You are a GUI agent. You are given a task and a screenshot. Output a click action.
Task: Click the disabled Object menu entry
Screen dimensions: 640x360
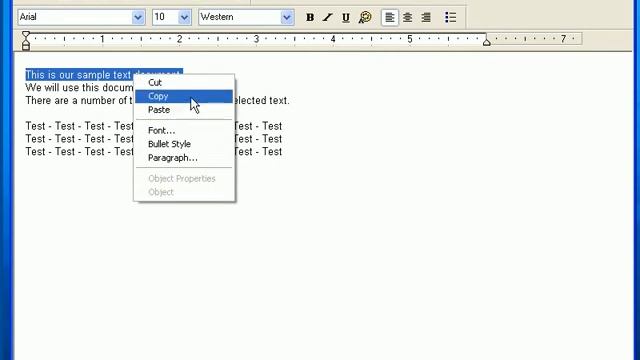pyautogui.click(x=184, y=192)
